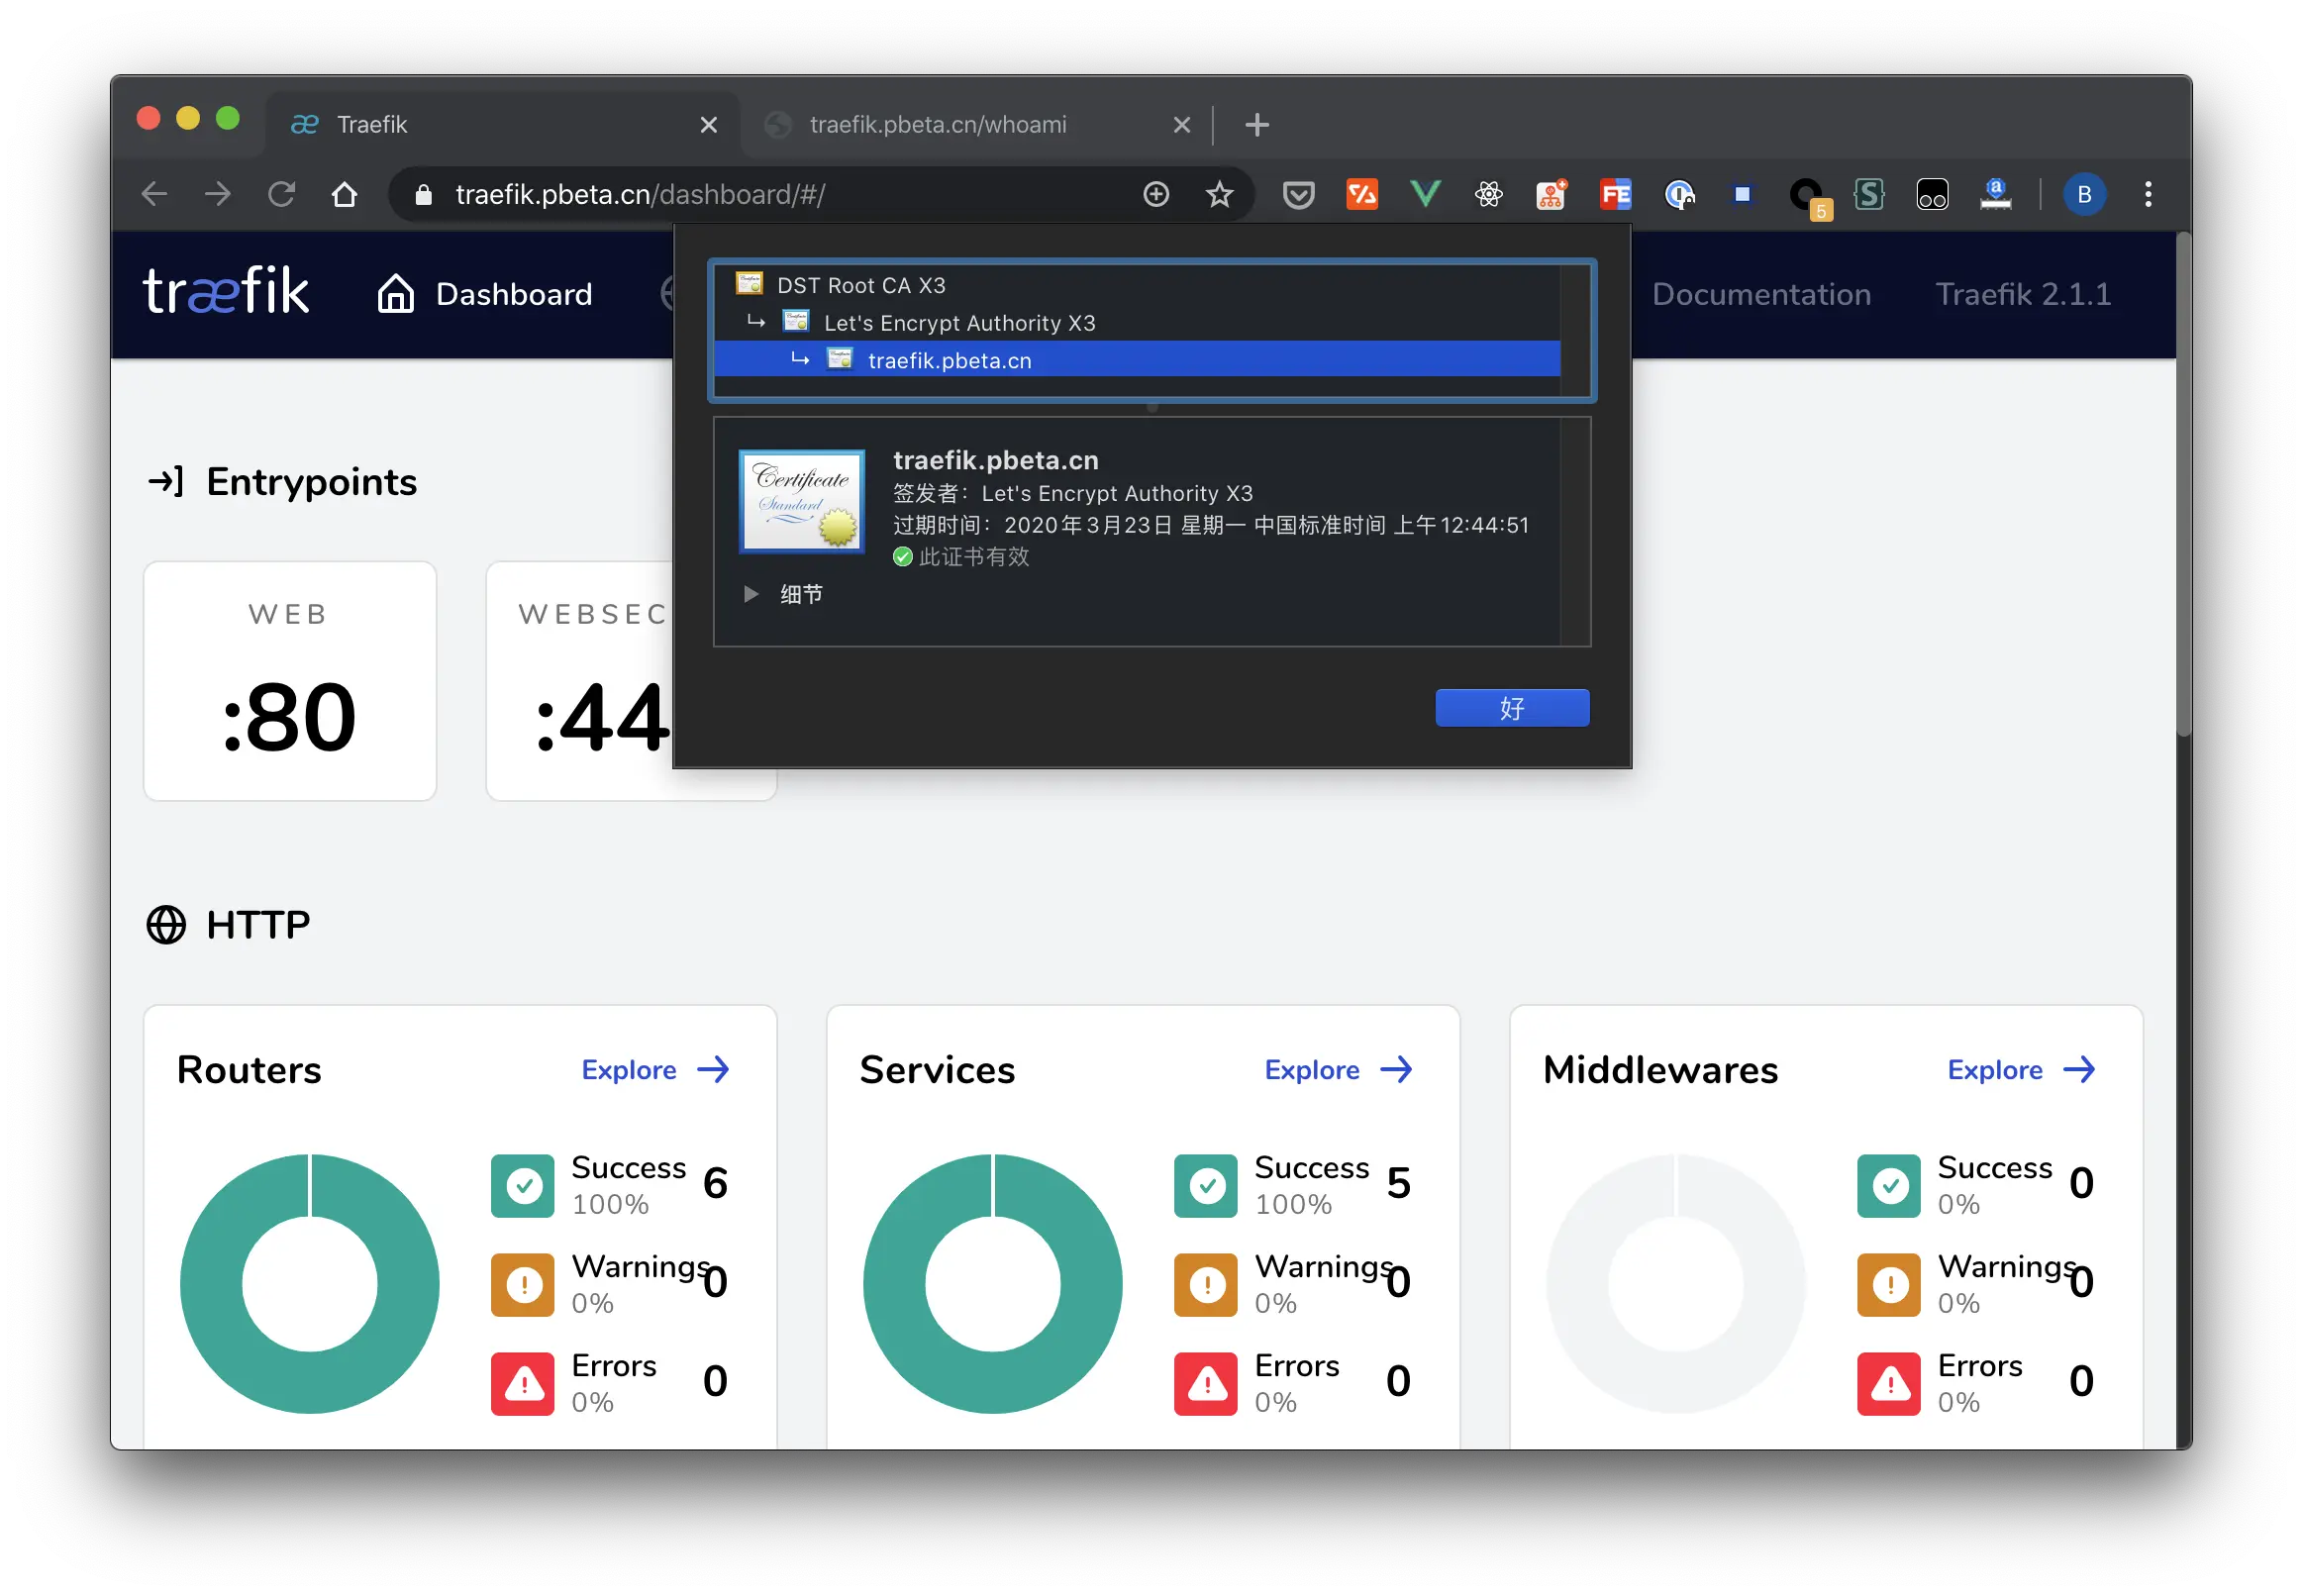Click the 好 button in certificate dialog
Viewport: 2303px width, 1596px height.
click(1512, 707)
